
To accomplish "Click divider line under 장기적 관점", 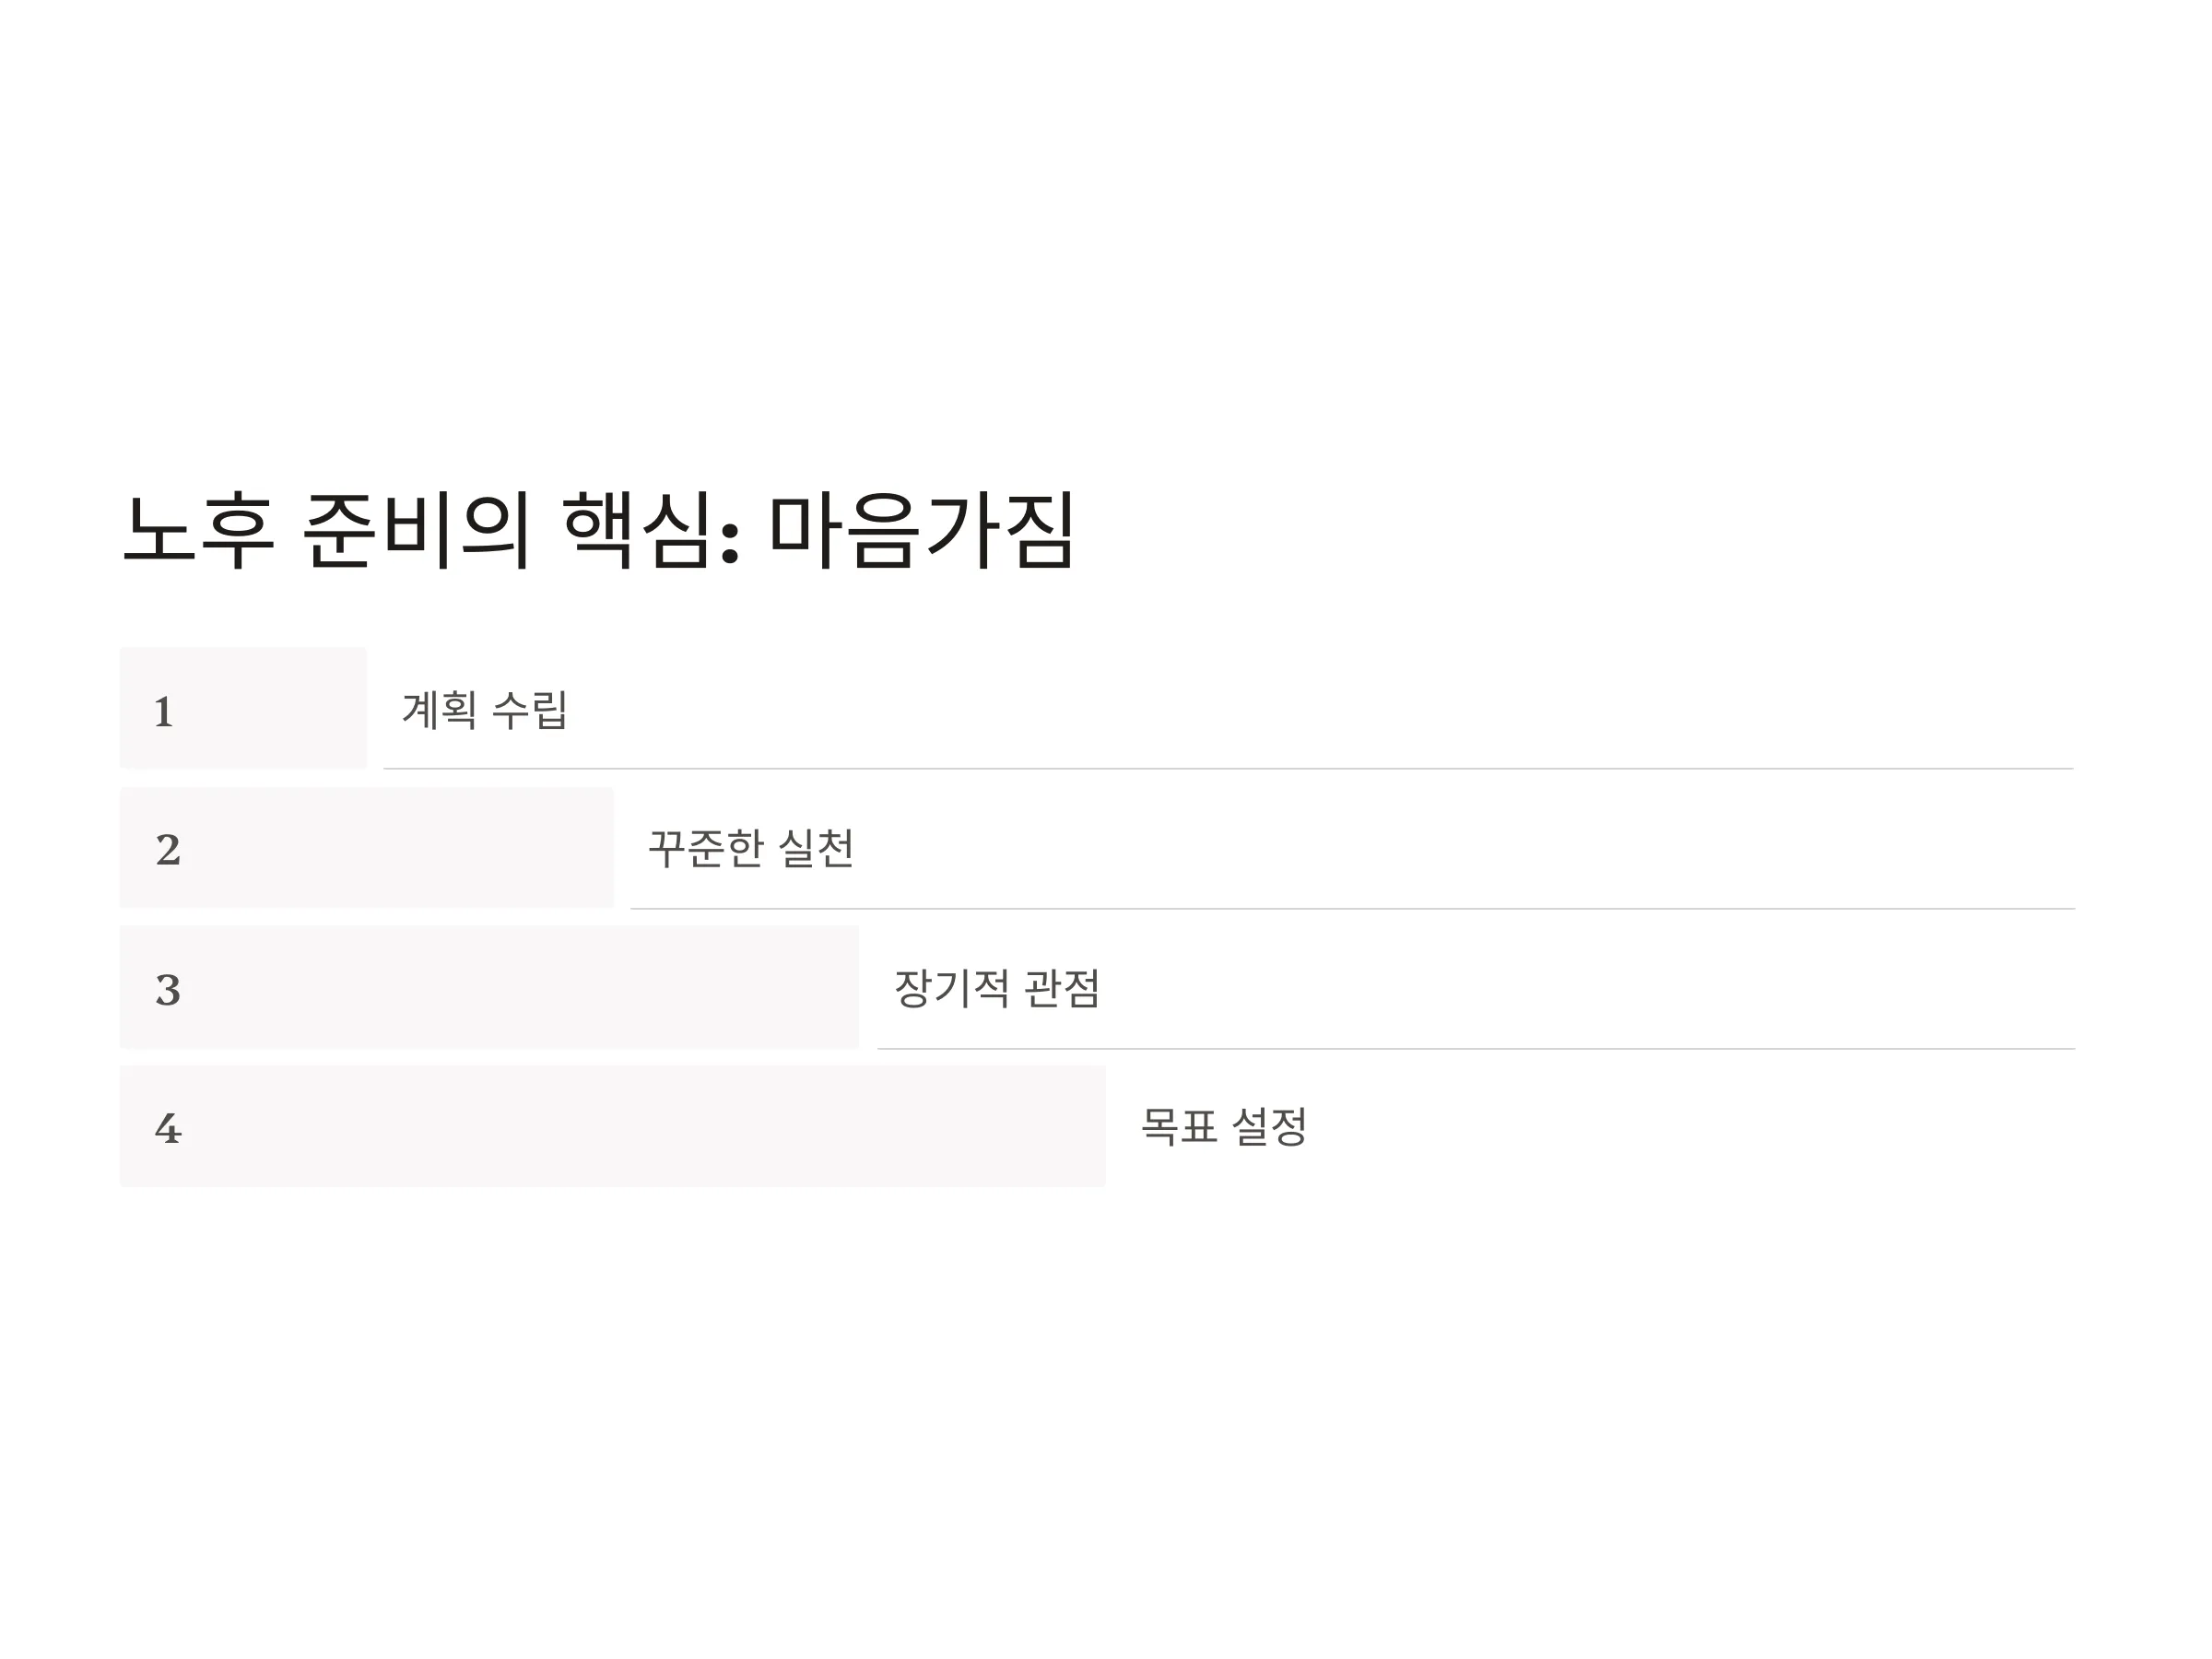I will click(1477, 1049).
